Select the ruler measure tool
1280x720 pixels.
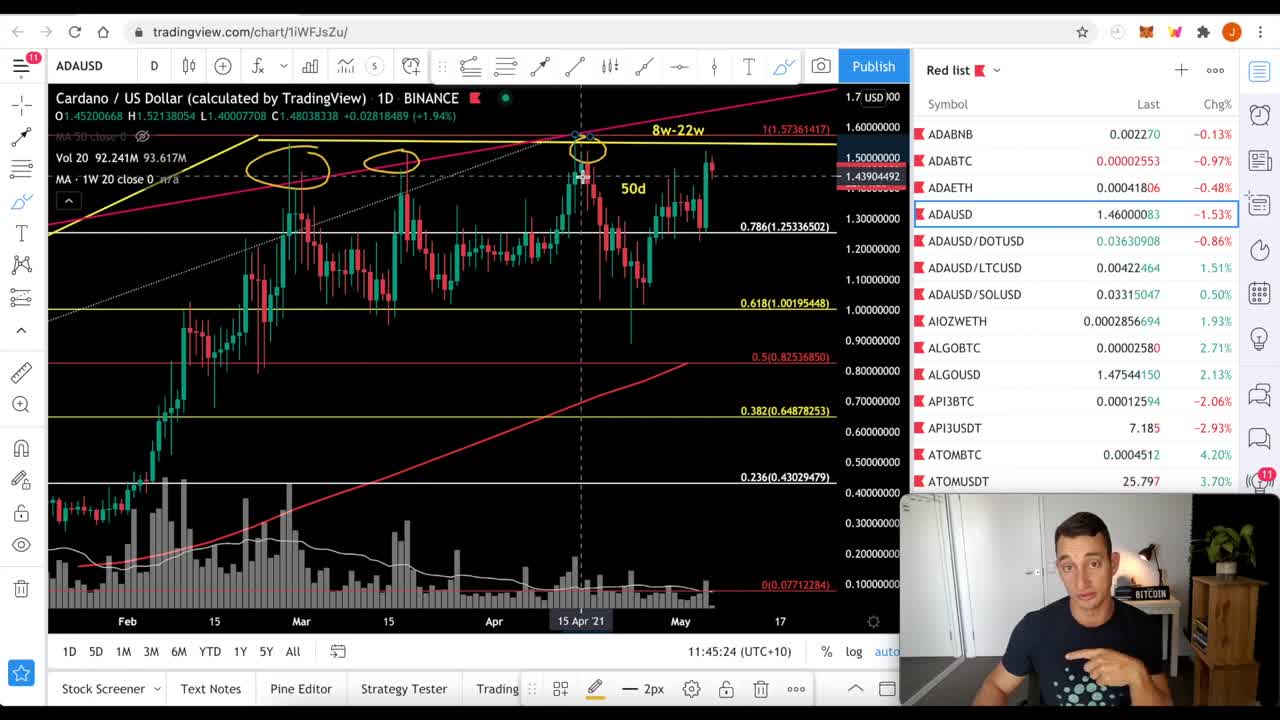pyautogui.click(x=21, y=372)
